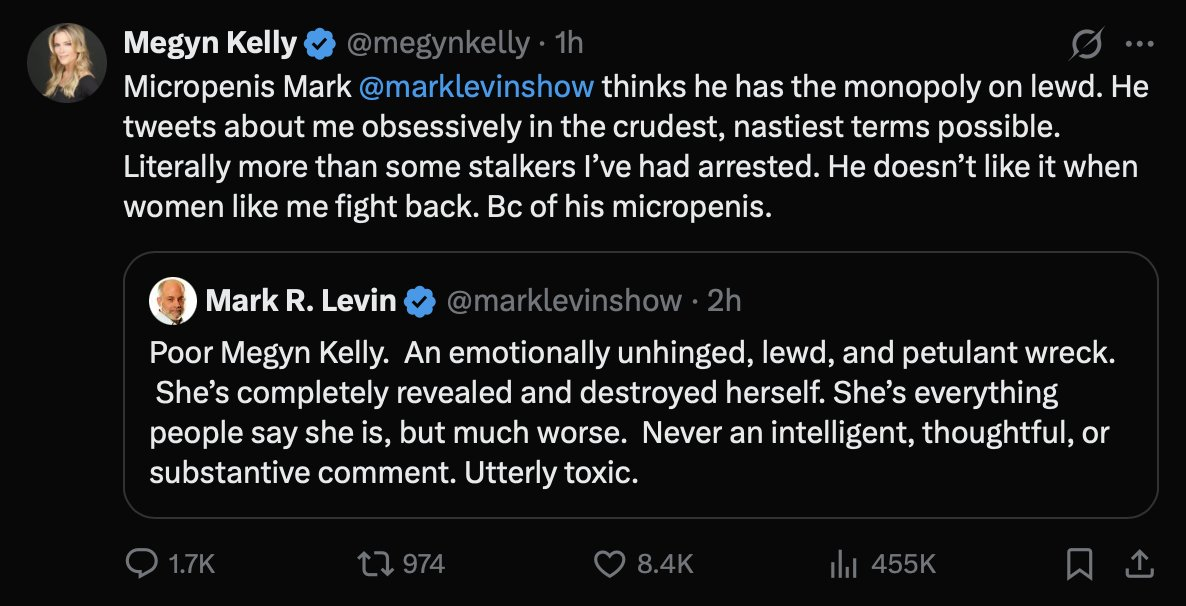
Task: Open the three-dot more options menu
Action: pyautogui.click(x=1139, y=45)
